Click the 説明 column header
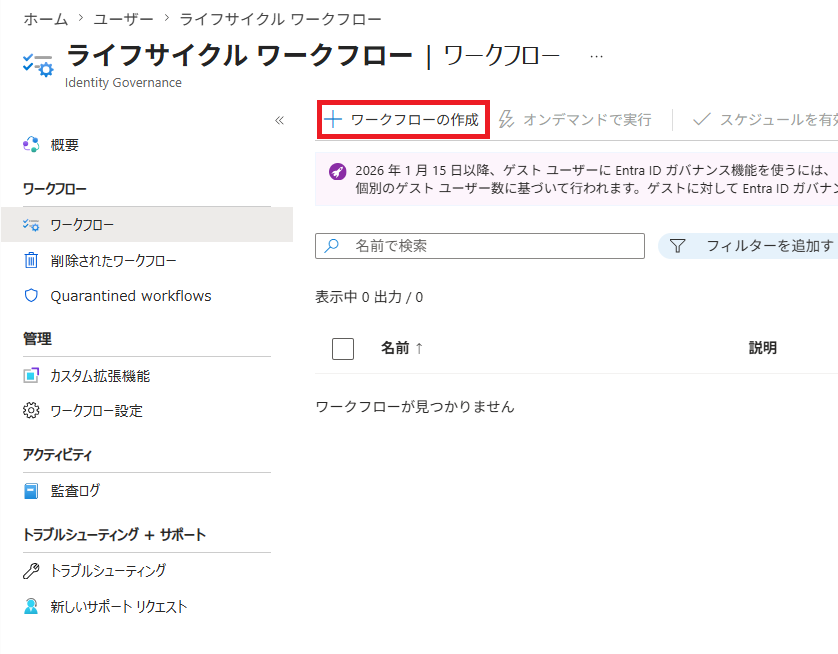Viewport: 838px width, 654px height. [x=763, y=348]
